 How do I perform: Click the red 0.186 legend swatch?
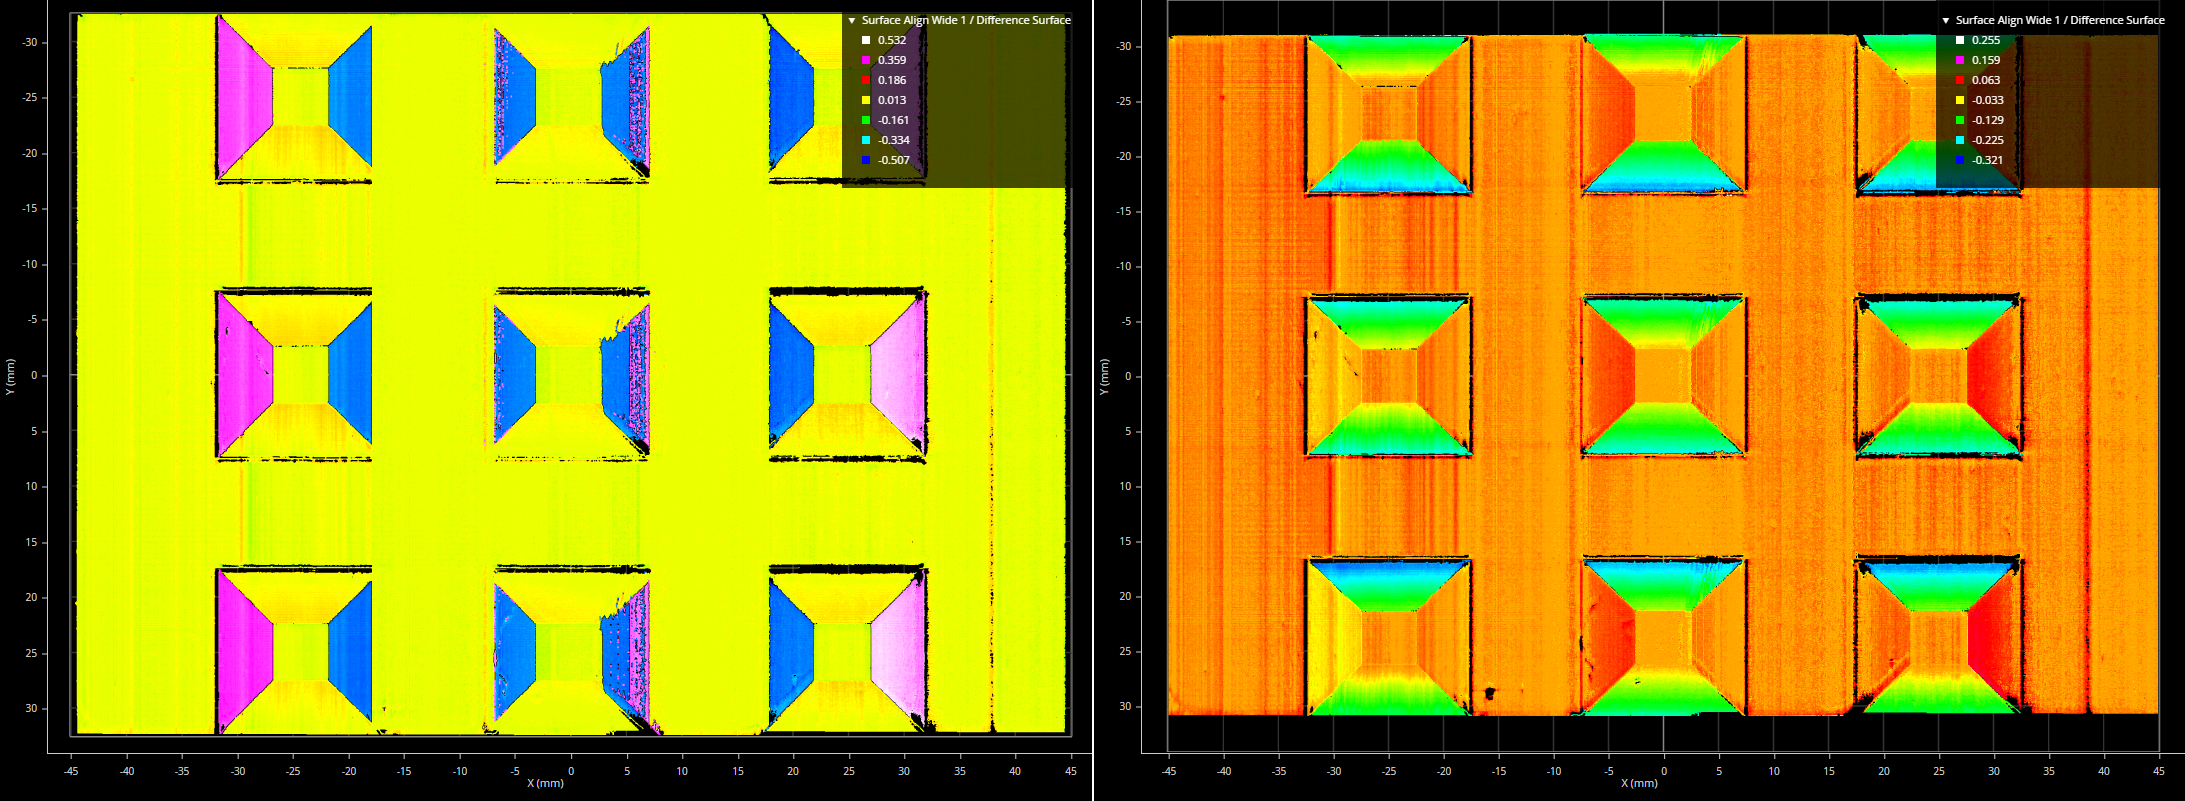click(x=866, y=80)
